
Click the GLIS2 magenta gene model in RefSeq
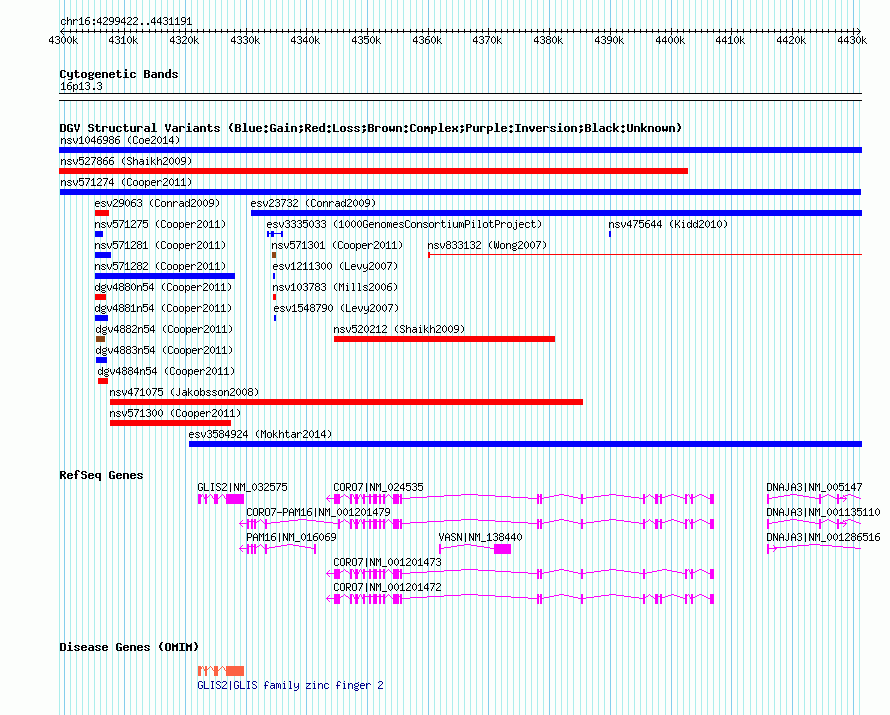click(221, 499)
